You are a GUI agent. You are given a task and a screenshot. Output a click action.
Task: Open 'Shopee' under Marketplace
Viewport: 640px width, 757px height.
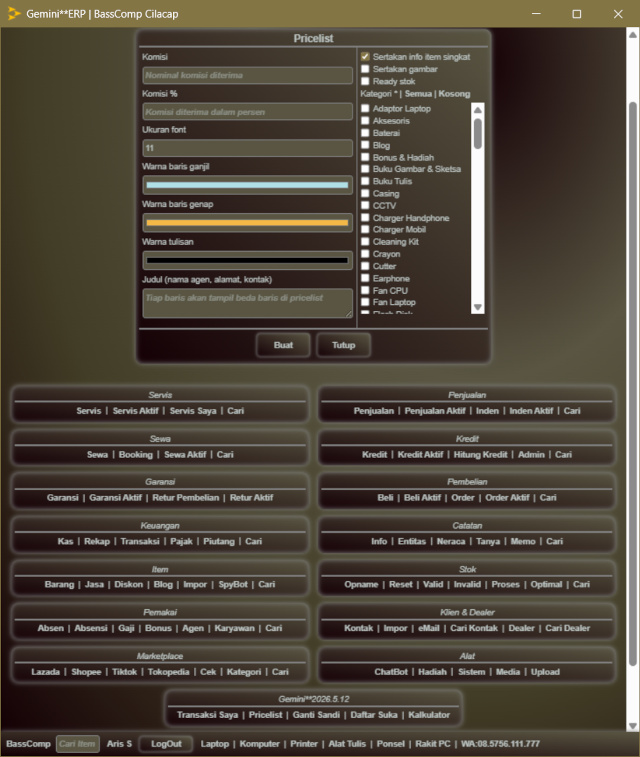pos(86,672)
